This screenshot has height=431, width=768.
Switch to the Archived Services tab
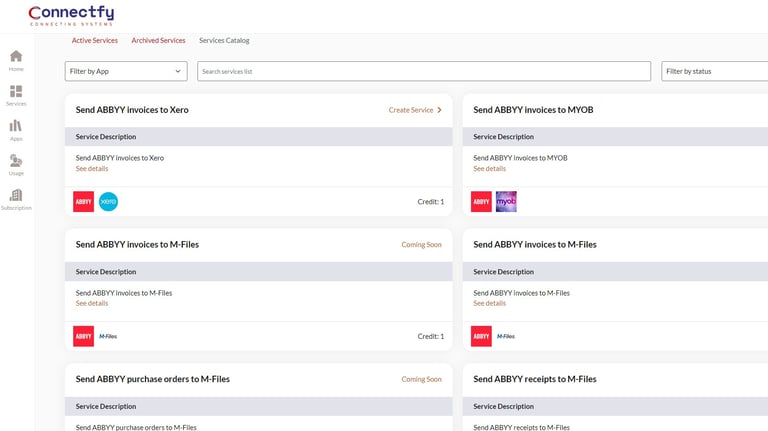pyautogui.click(x=158, y=41)
